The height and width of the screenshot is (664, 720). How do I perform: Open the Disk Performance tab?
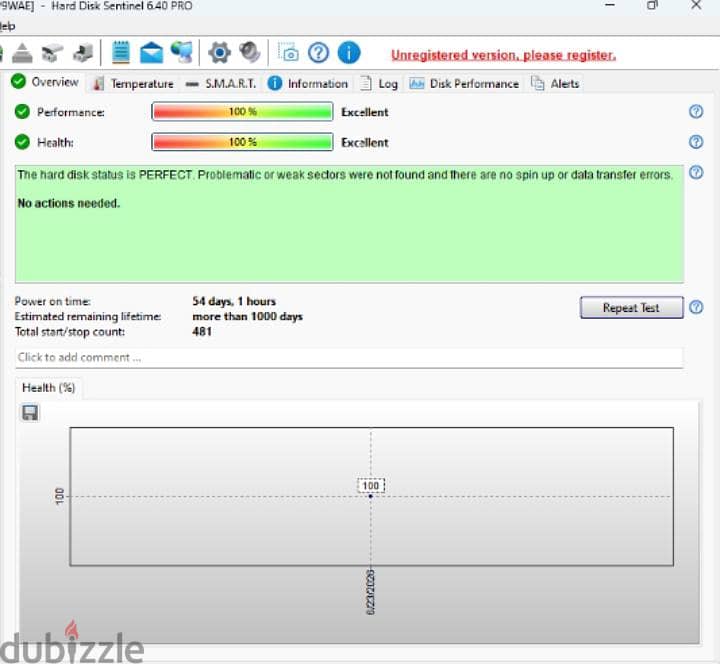click(464, 84)
